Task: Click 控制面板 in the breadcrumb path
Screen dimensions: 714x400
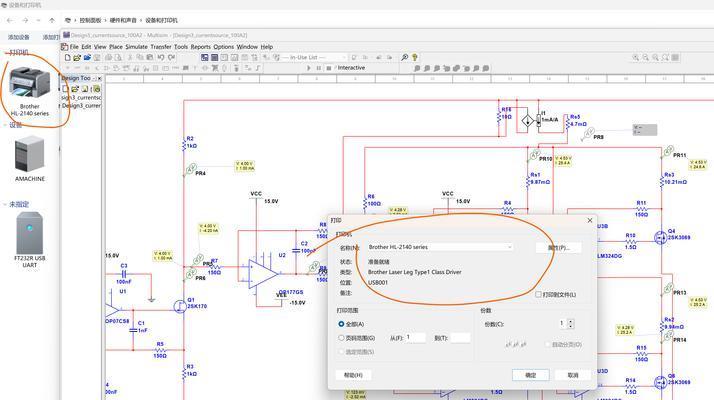Action: click(90, 21)
